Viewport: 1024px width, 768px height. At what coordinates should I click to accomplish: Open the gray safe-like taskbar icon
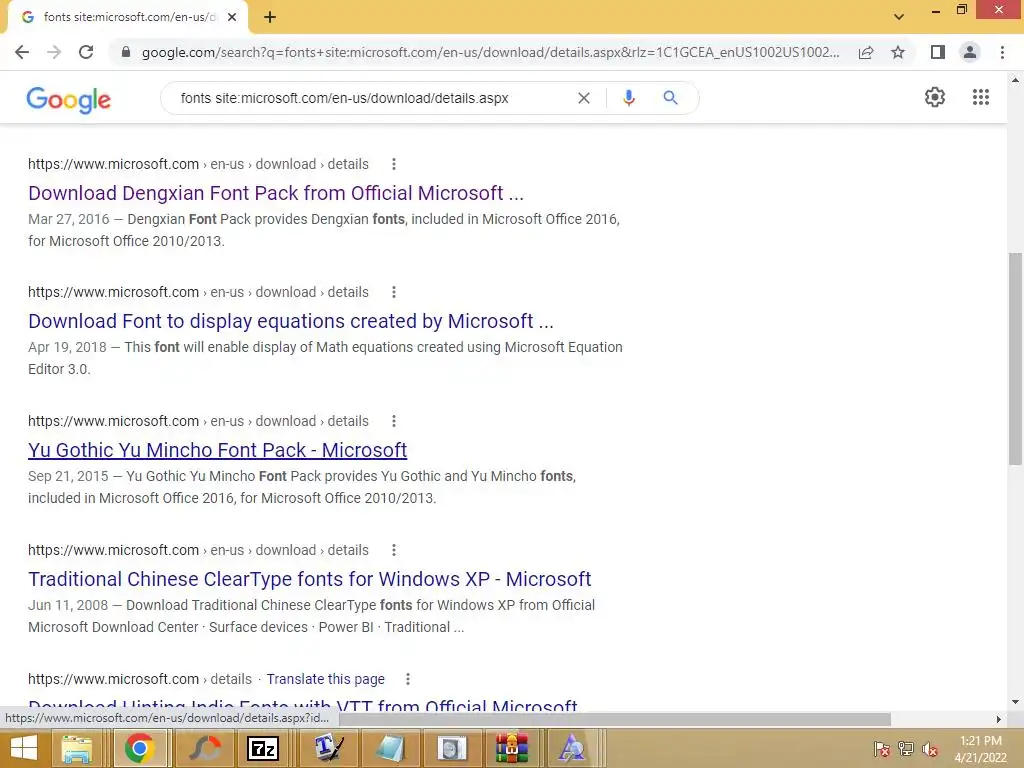pos(452,749)
